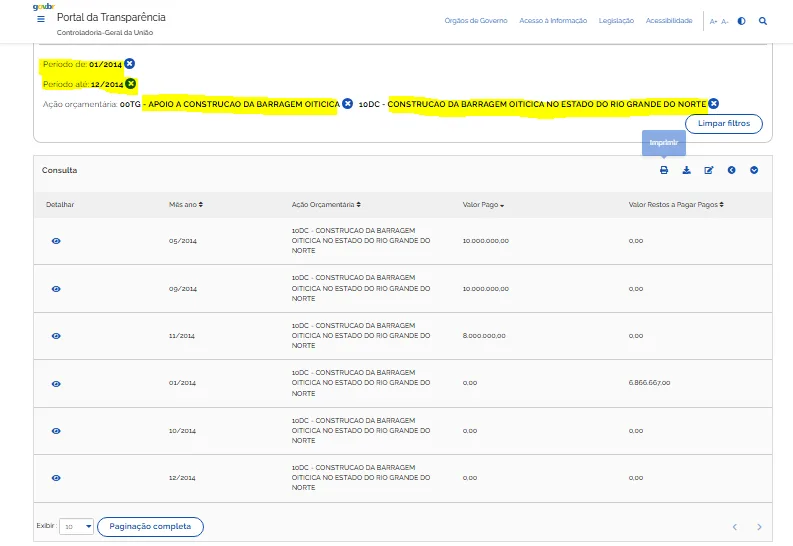Decrease font size with A-
Image resolution: width=793 pixels, height=546 pixels.
click(x=724, y=21)
